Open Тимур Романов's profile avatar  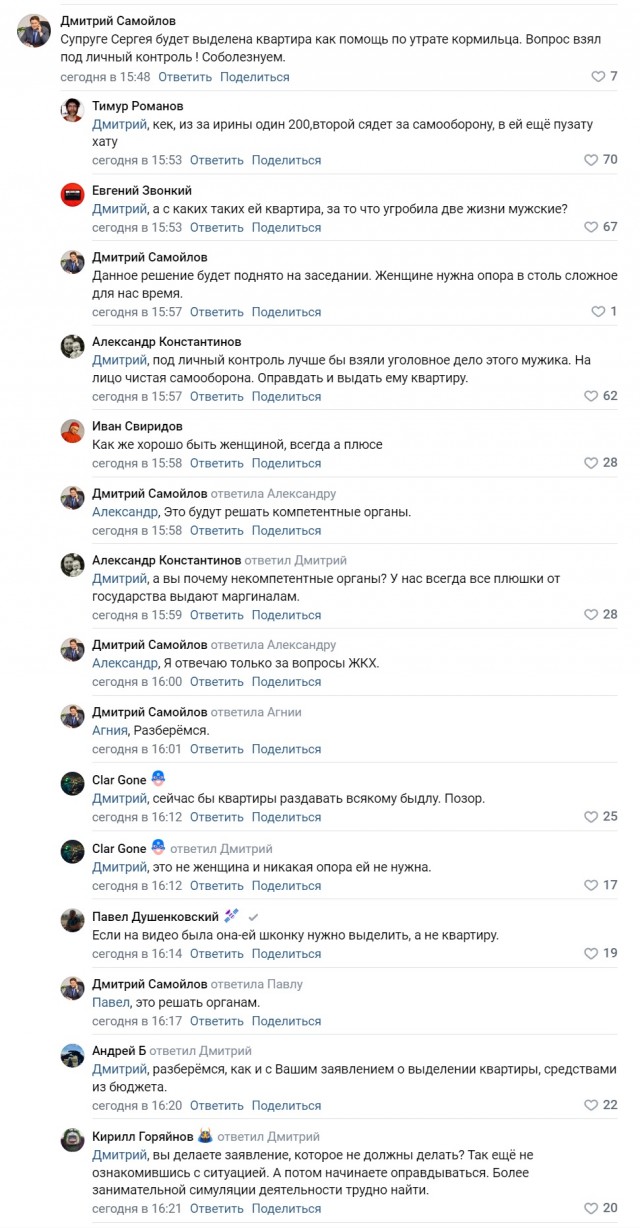[72, 110]
